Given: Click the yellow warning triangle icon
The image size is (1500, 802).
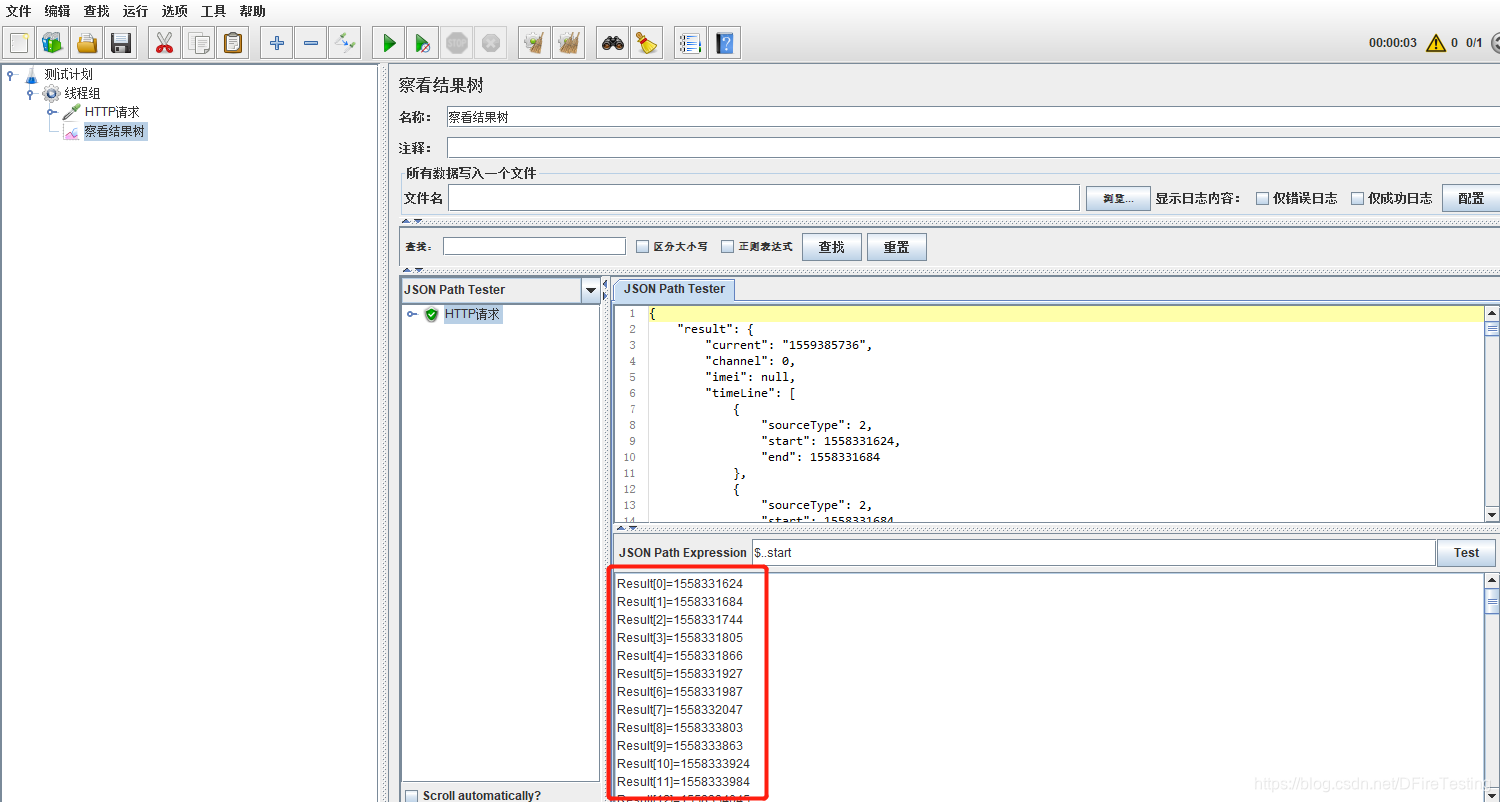Looking at the screenshot, I should point(1436,43).
